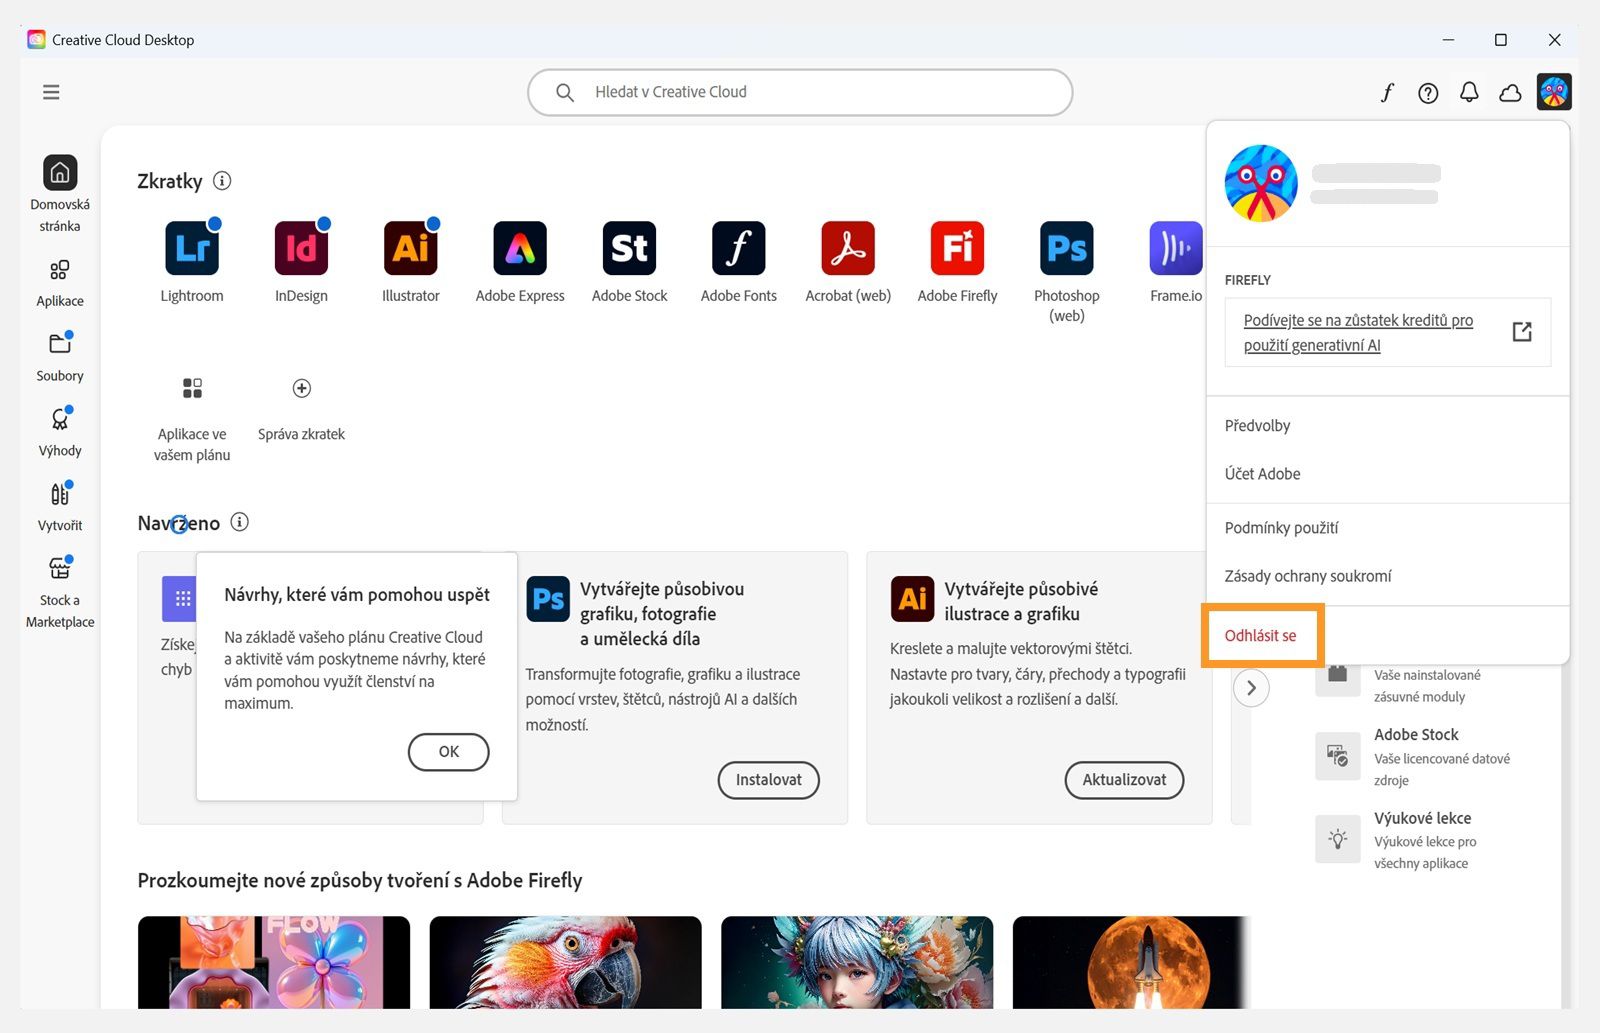Open Stock a Marketplace in the sidebar
1600x1033 pixels.
60,593
